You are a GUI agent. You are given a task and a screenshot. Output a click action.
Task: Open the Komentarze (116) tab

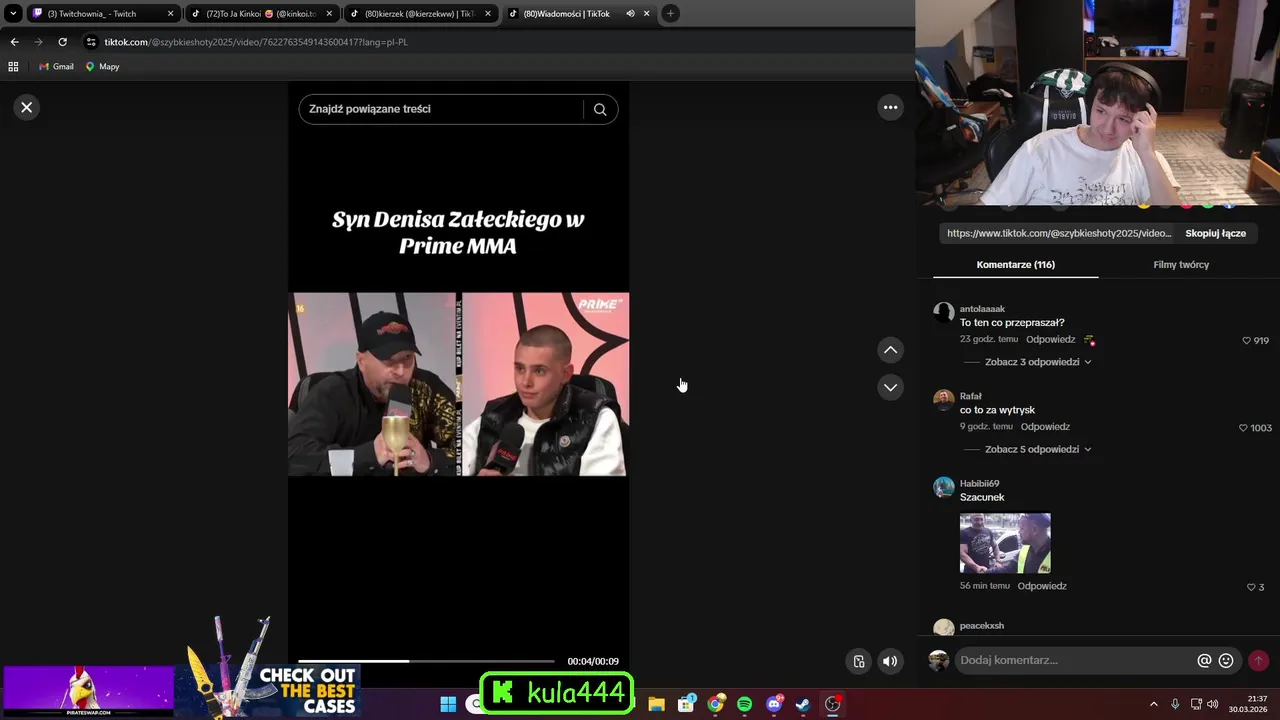[1015, 265]
